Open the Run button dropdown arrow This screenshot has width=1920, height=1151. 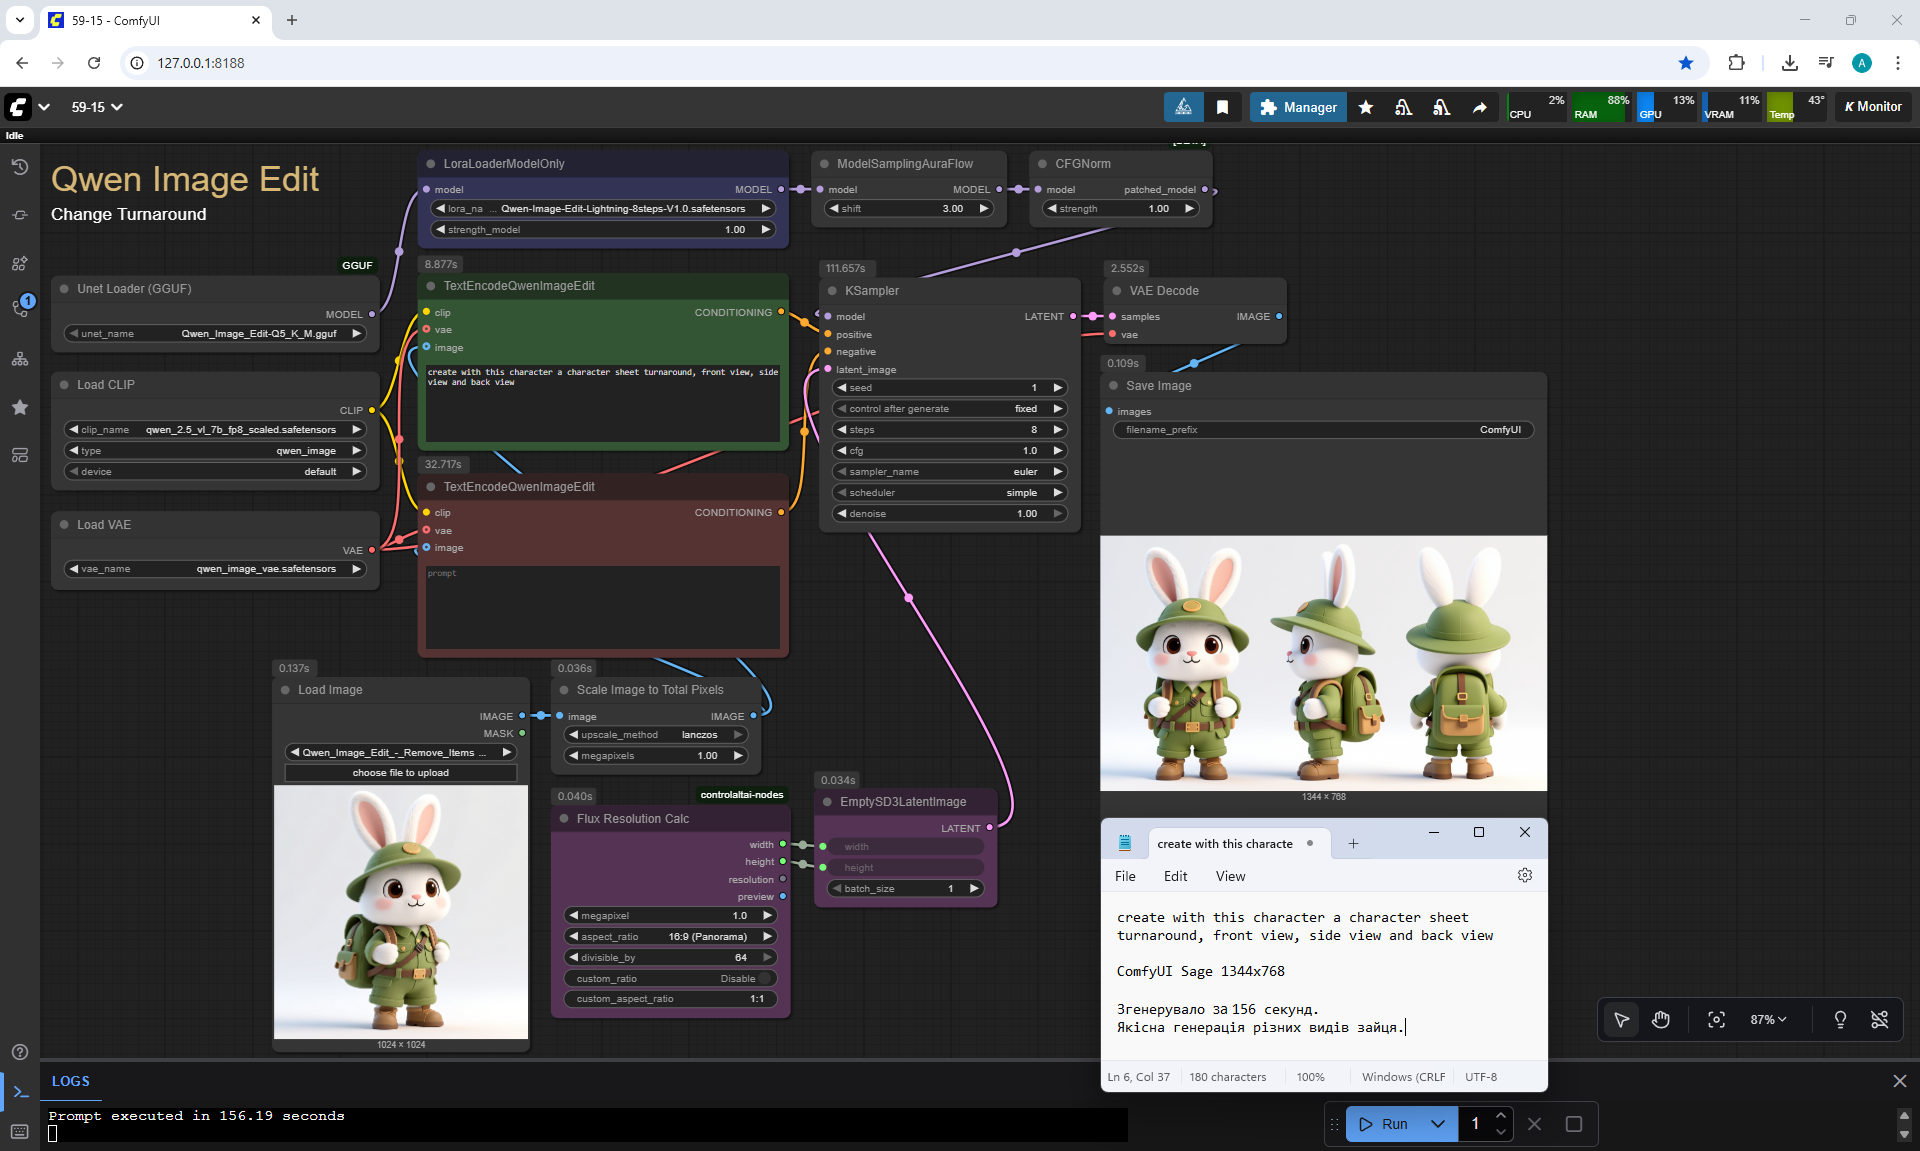(1438, 1124)
